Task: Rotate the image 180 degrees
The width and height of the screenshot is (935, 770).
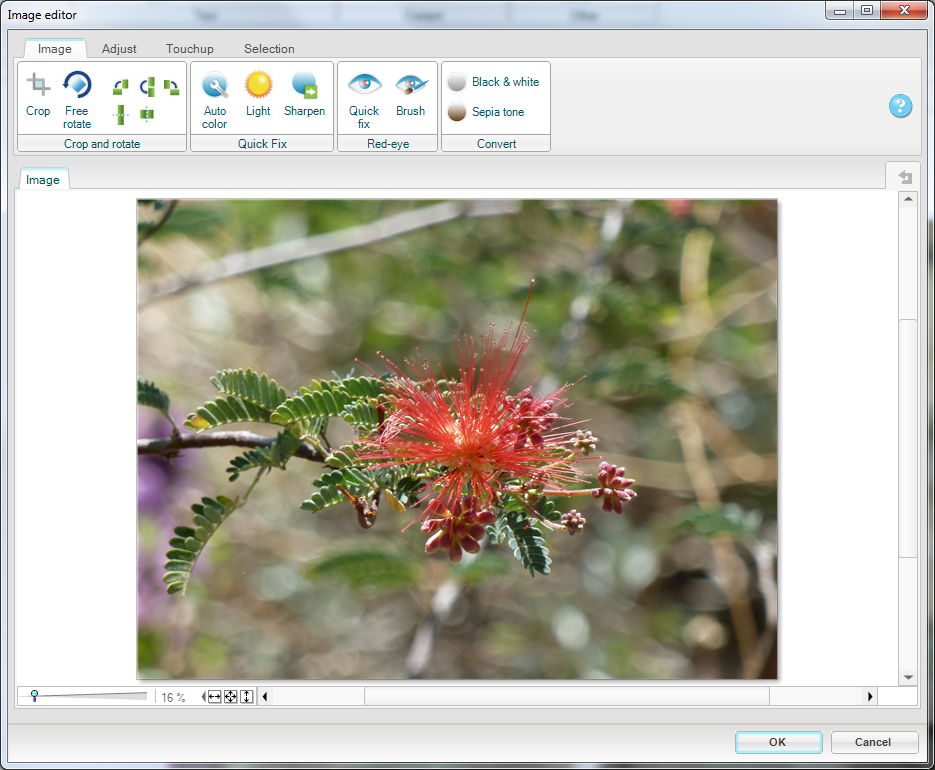Action: tap(148, 87)
